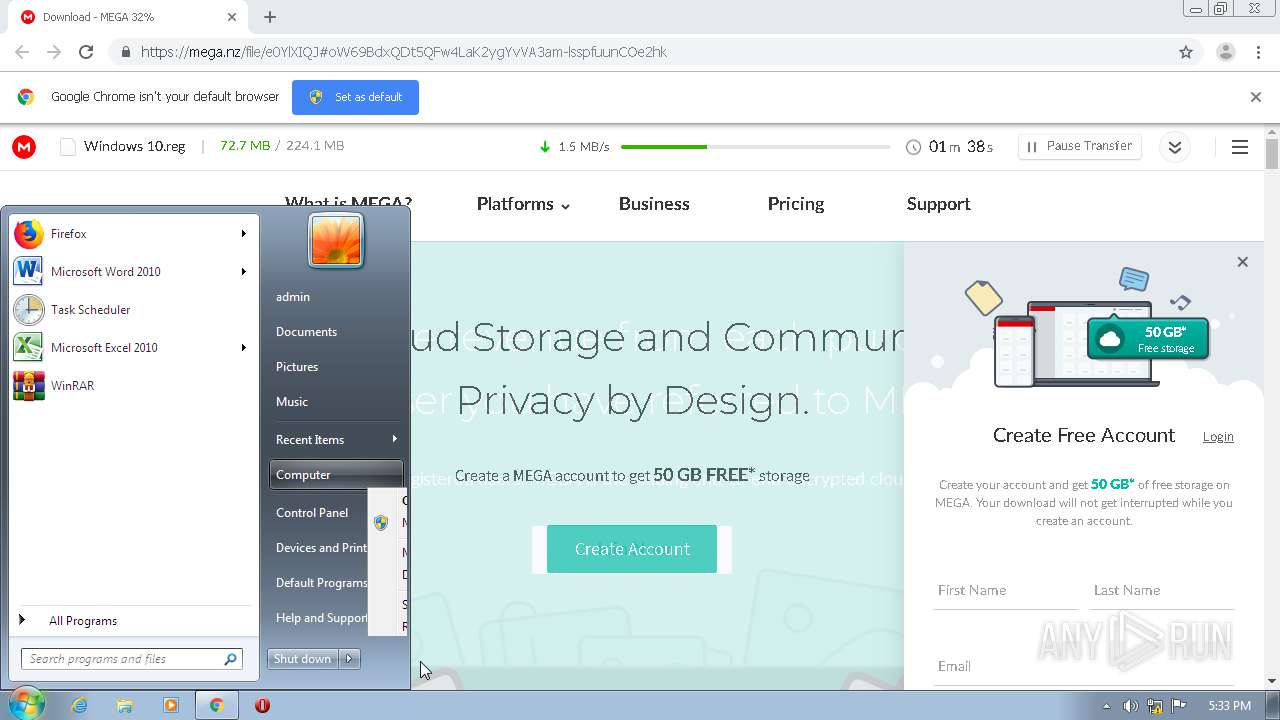This screenshot has width=1280, height=720.
Task: Open Pictures from the Start menu
Action: coord(335,367)
